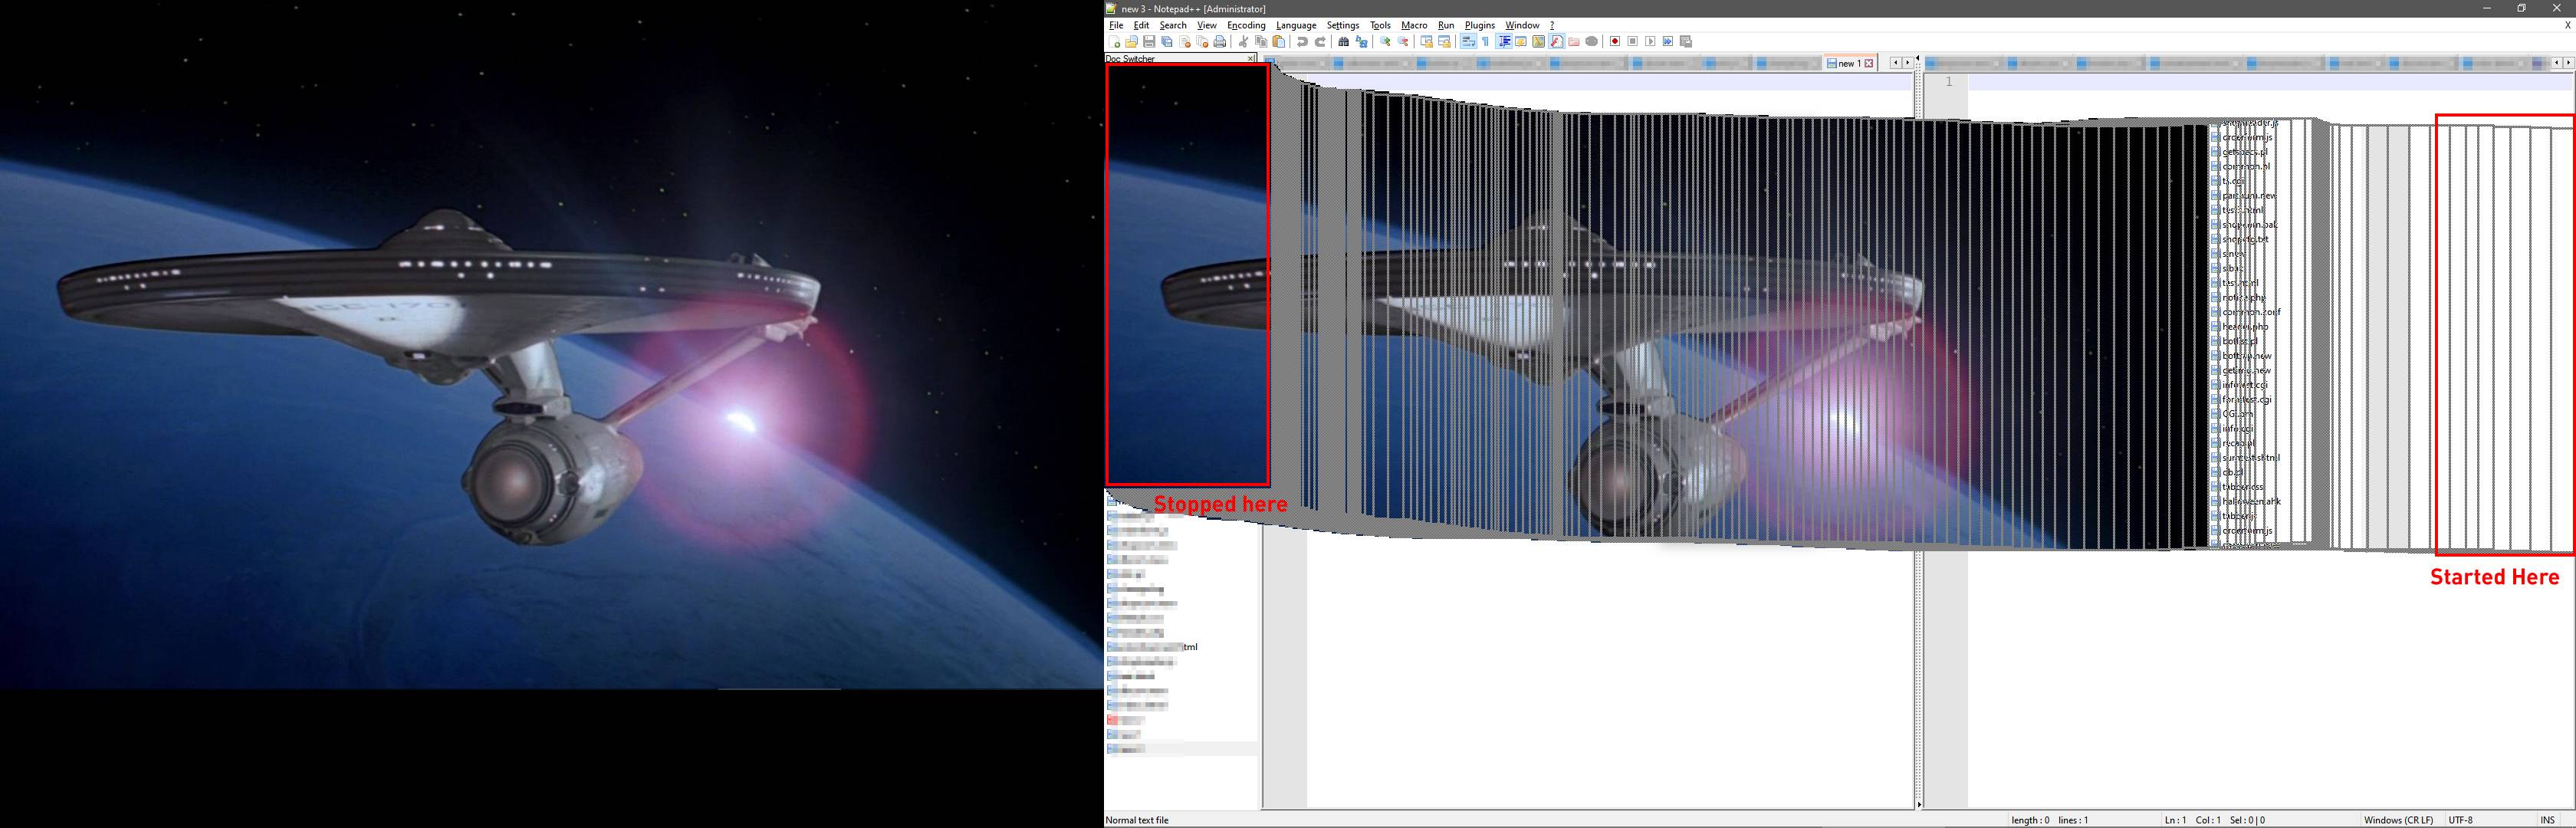Close the current document via toolbar icon
The image size is (2576, 828).
1185,42
